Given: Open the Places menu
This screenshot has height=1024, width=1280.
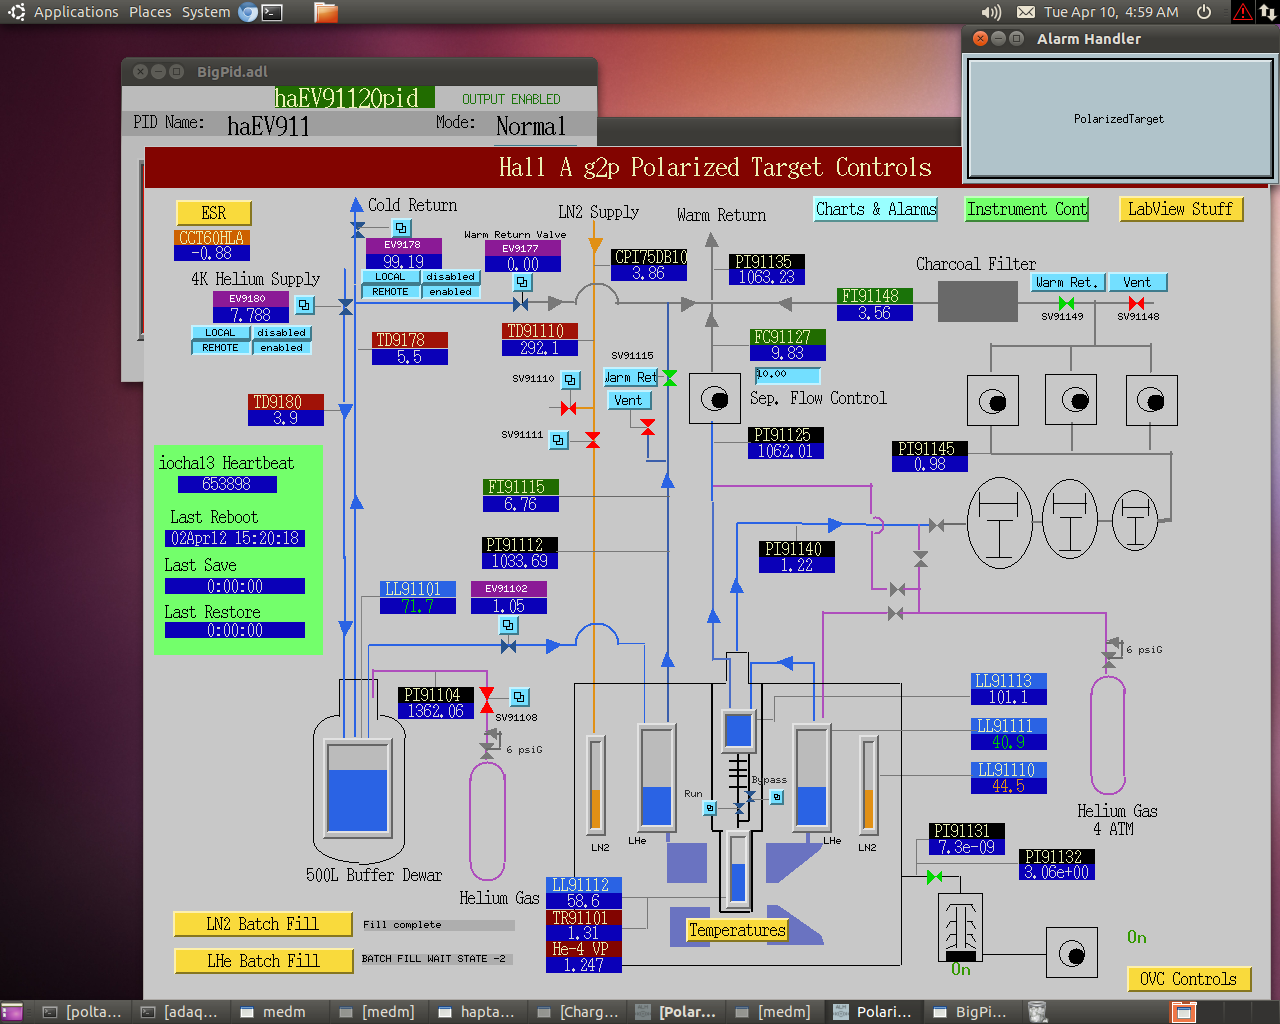Looking at the screenshot, I should click(150, 12).
